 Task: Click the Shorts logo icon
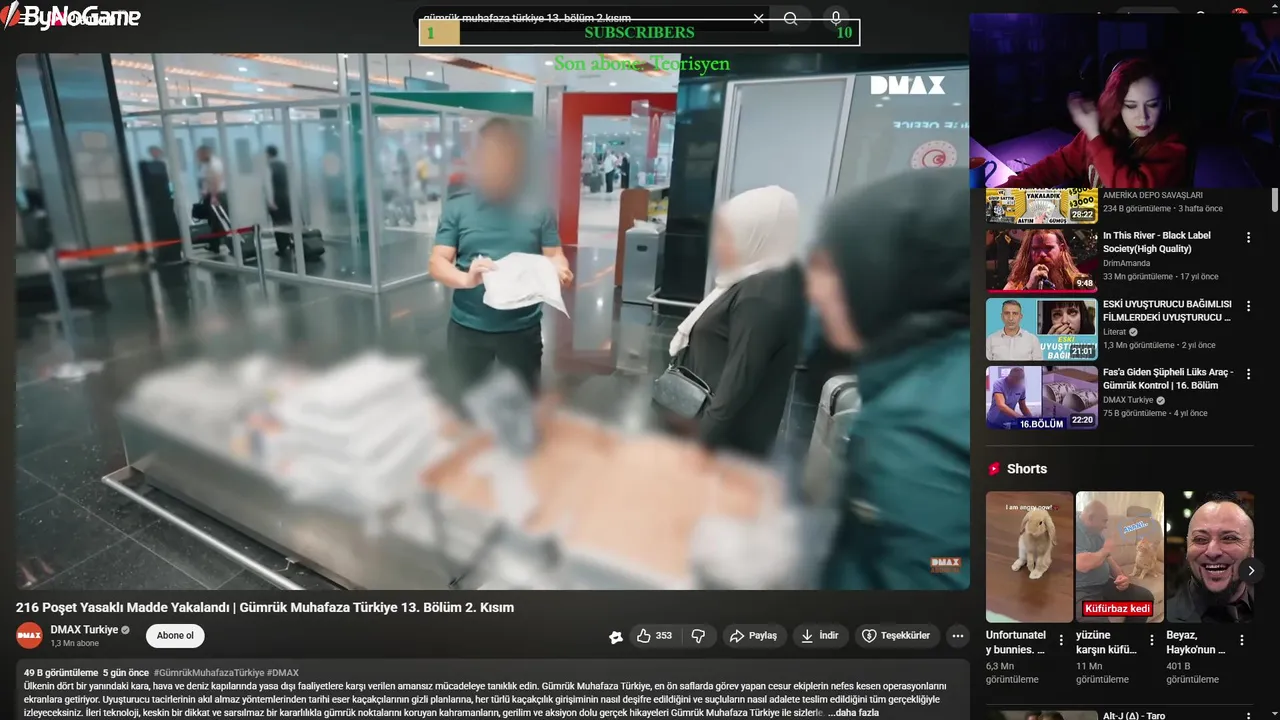click(x=995, y=469)
